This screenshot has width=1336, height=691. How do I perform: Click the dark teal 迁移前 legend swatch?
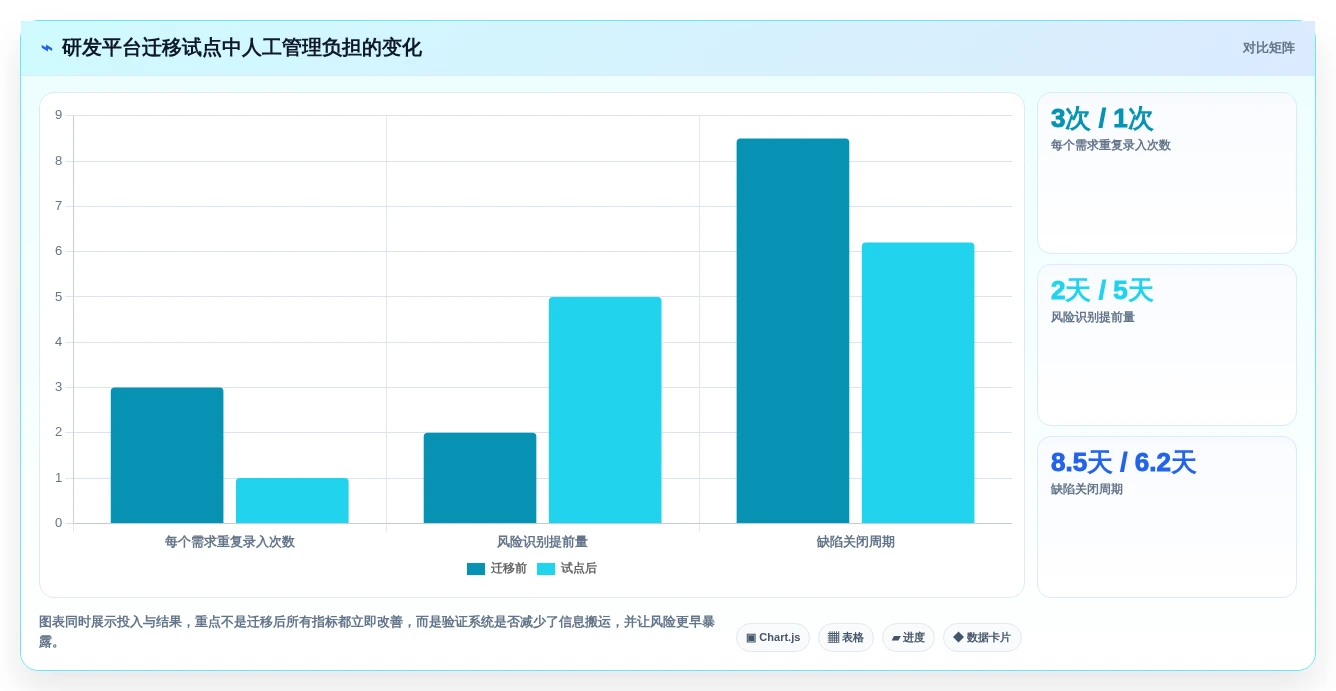click(x=476, y=569)
